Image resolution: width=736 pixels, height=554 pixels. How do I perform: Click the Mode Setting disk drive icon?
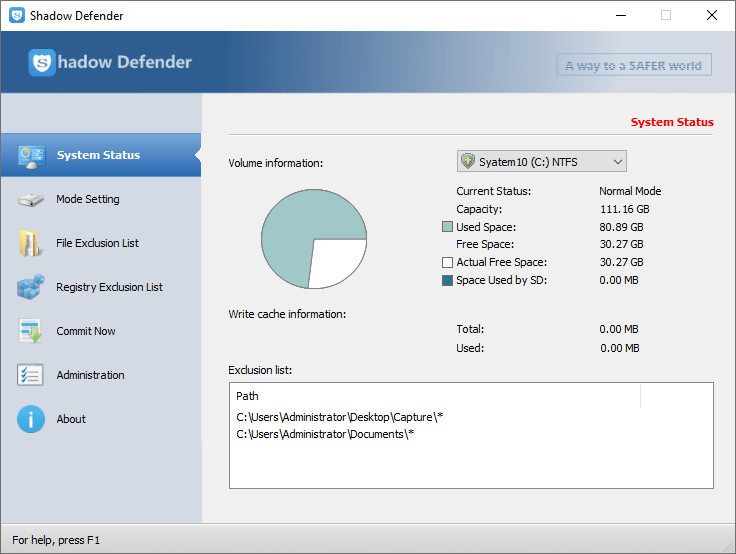(x=31, y=200)
